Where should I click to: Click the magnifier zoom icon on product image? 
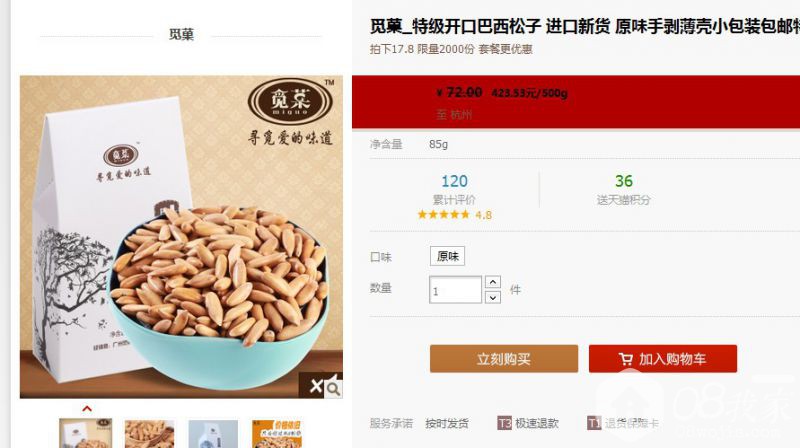[x=334, y=389]
